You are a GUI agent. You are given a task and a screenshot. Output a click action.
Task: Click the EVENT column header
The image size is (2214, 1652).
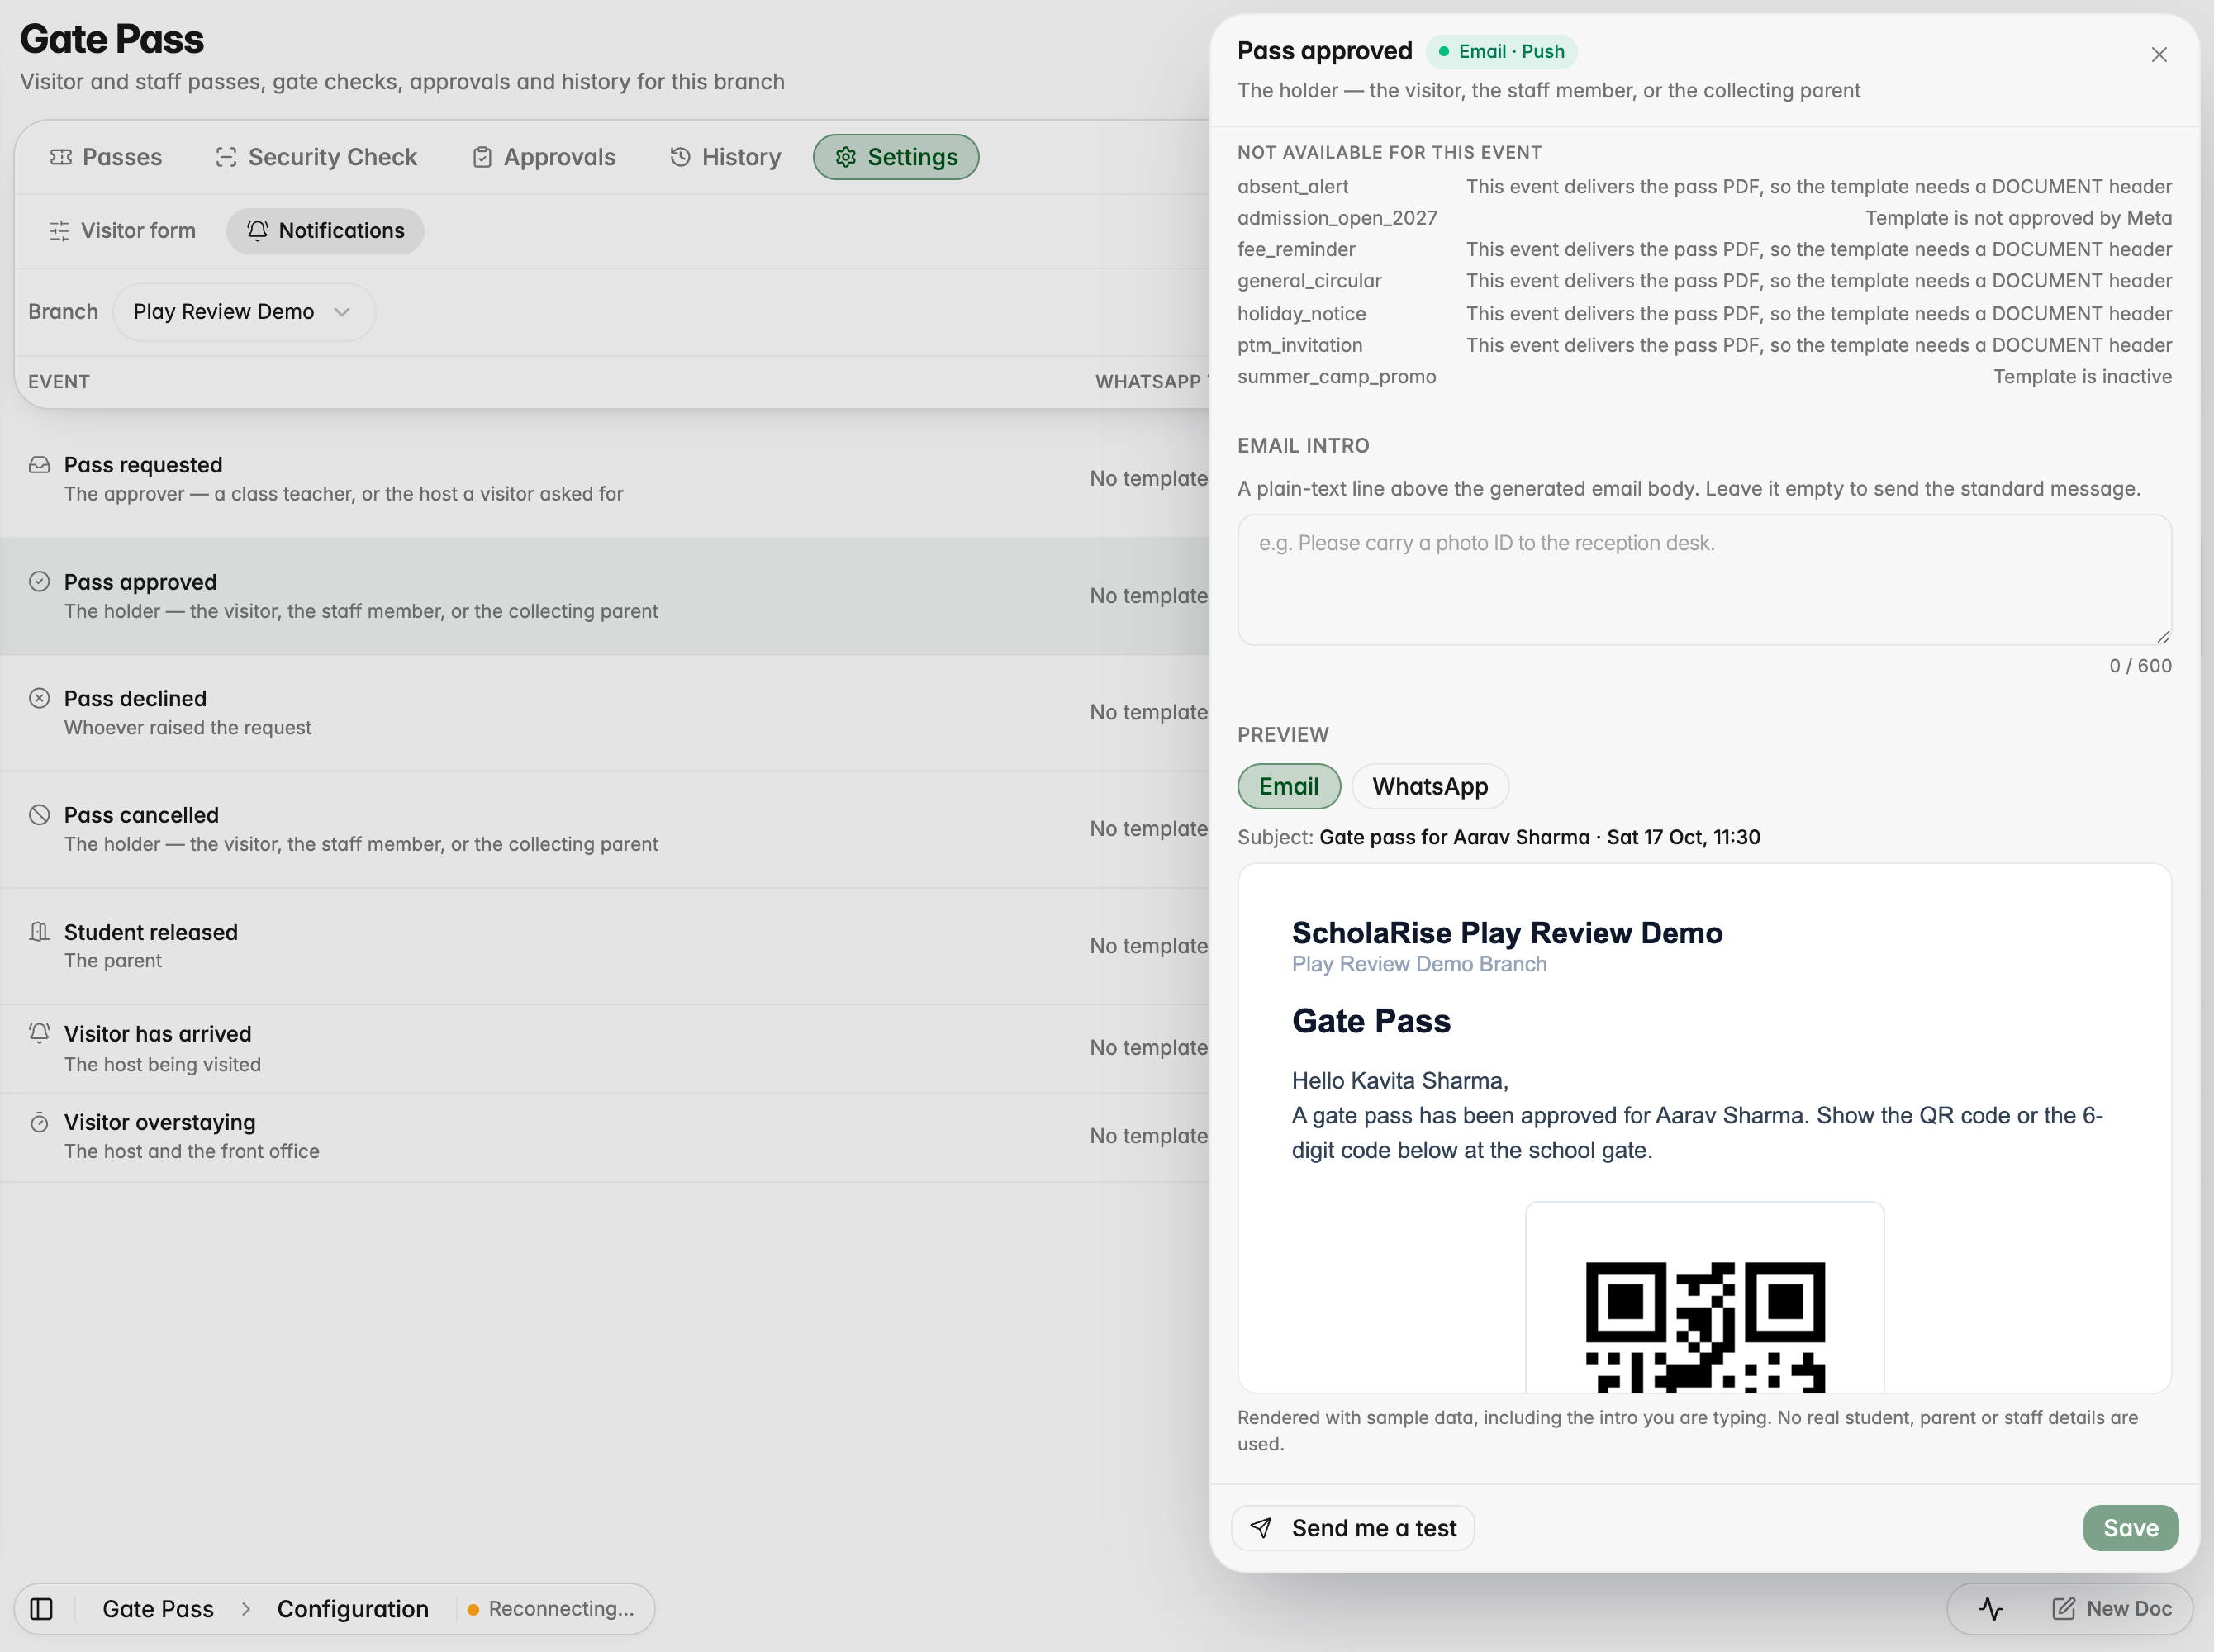coord(59,382)
